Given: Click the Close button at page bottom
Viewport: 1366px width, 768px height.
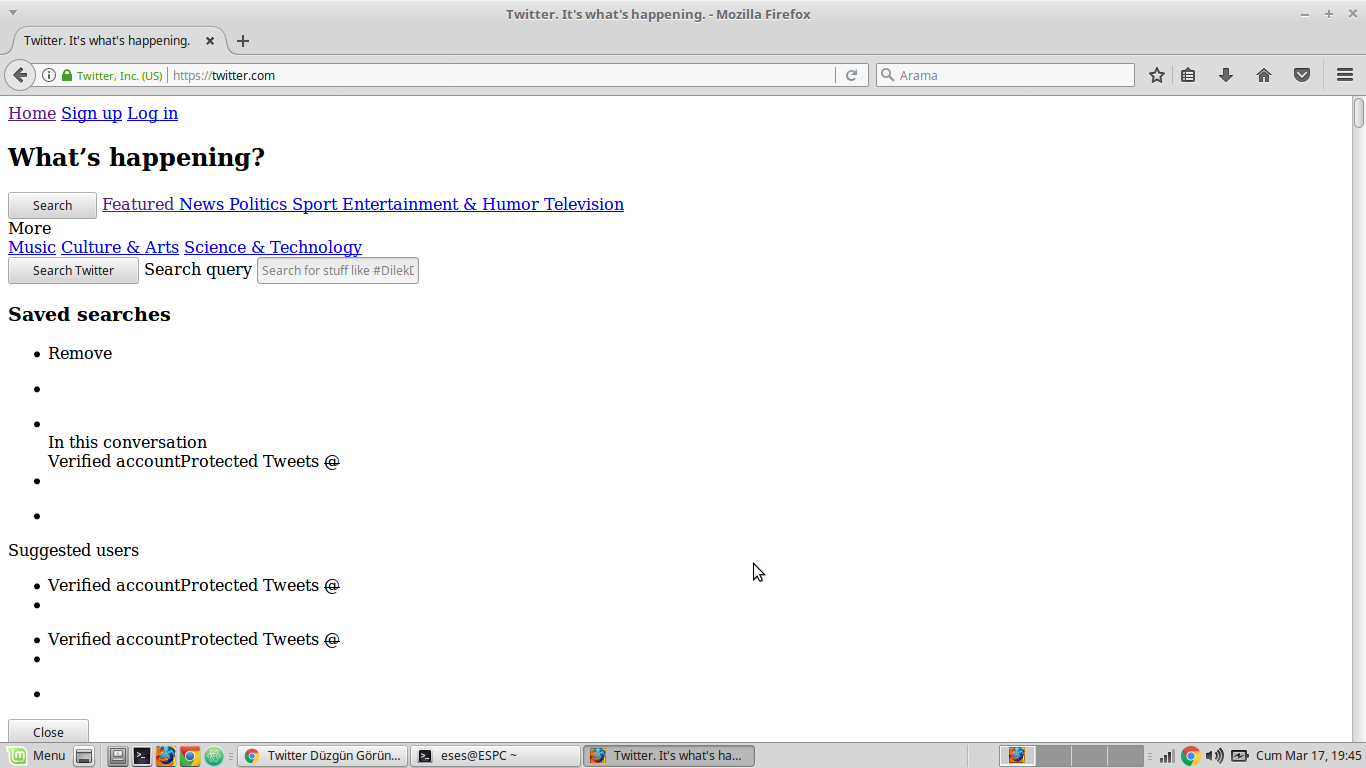Looking at the screenshot, I should coord(48,731).
